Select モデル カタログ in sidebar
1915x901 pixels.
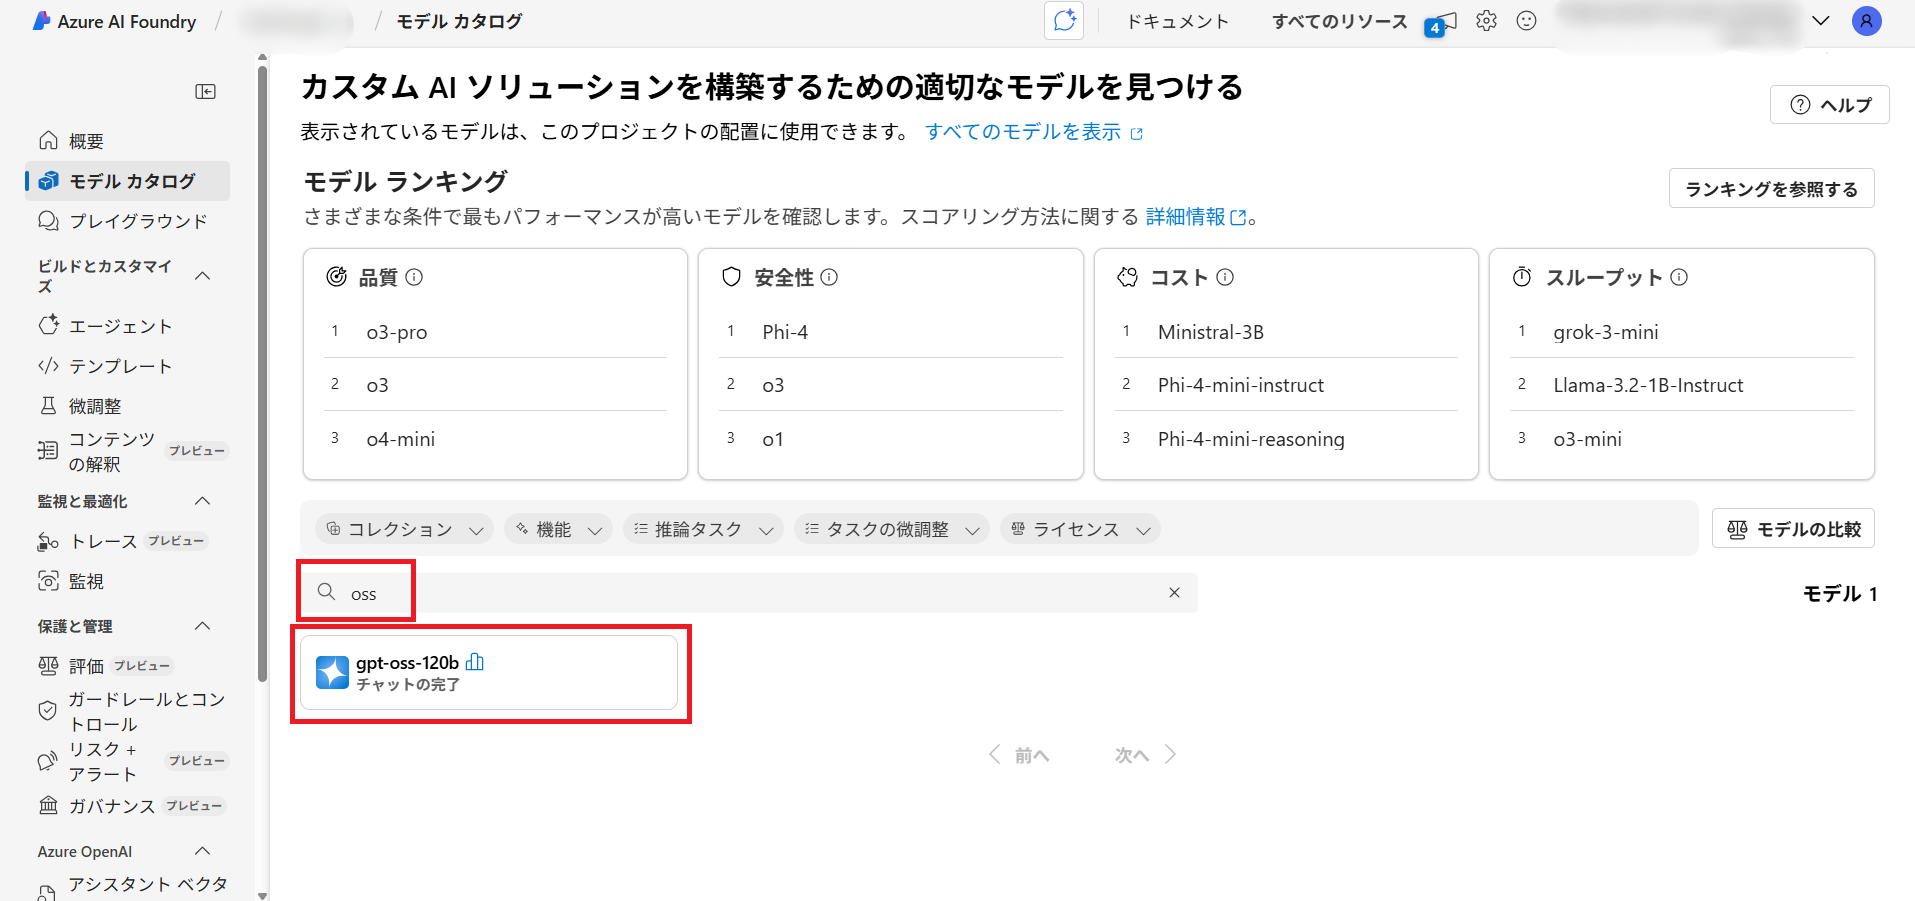coord(128,181)
